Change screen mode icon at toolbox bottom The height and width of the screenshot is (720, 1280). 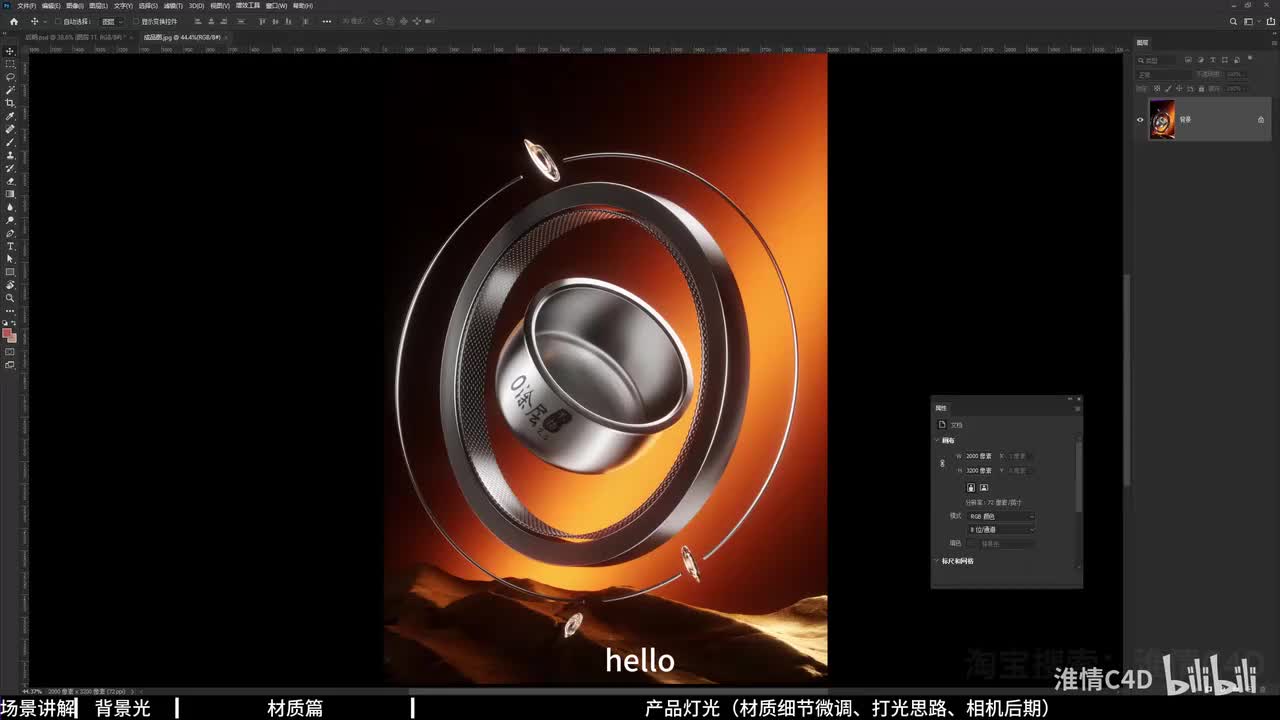click(10, 365)
